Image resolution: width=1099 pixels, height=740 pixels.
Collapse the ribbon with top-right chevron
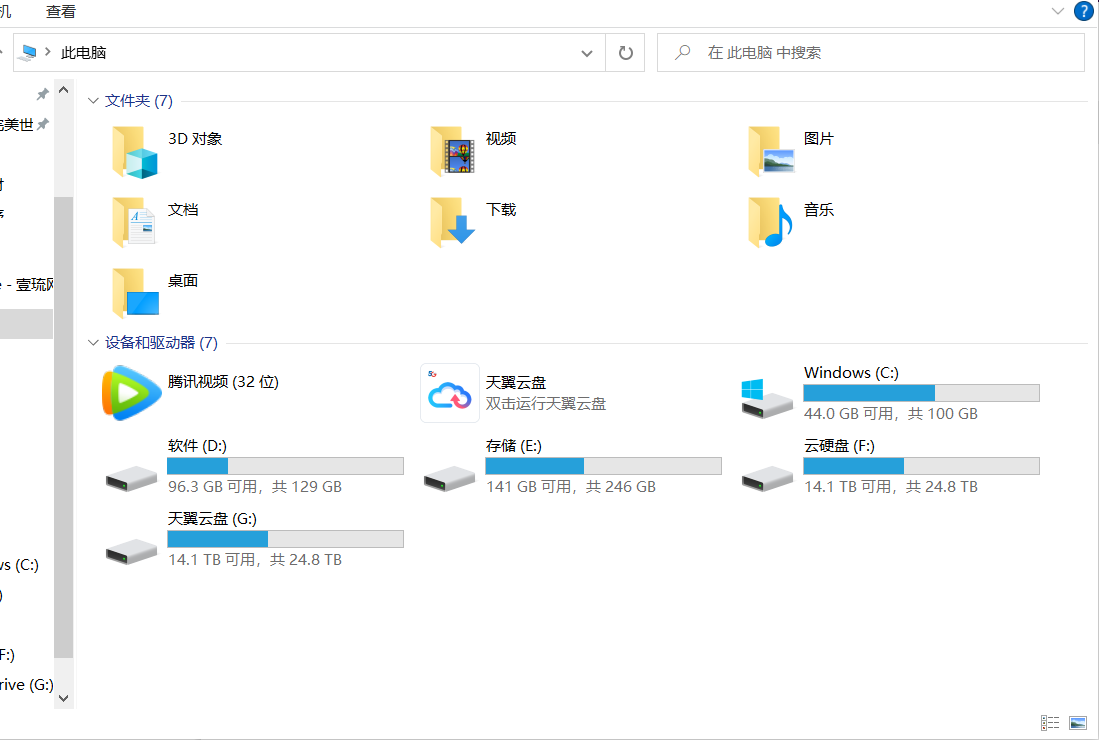(1058, 11)
